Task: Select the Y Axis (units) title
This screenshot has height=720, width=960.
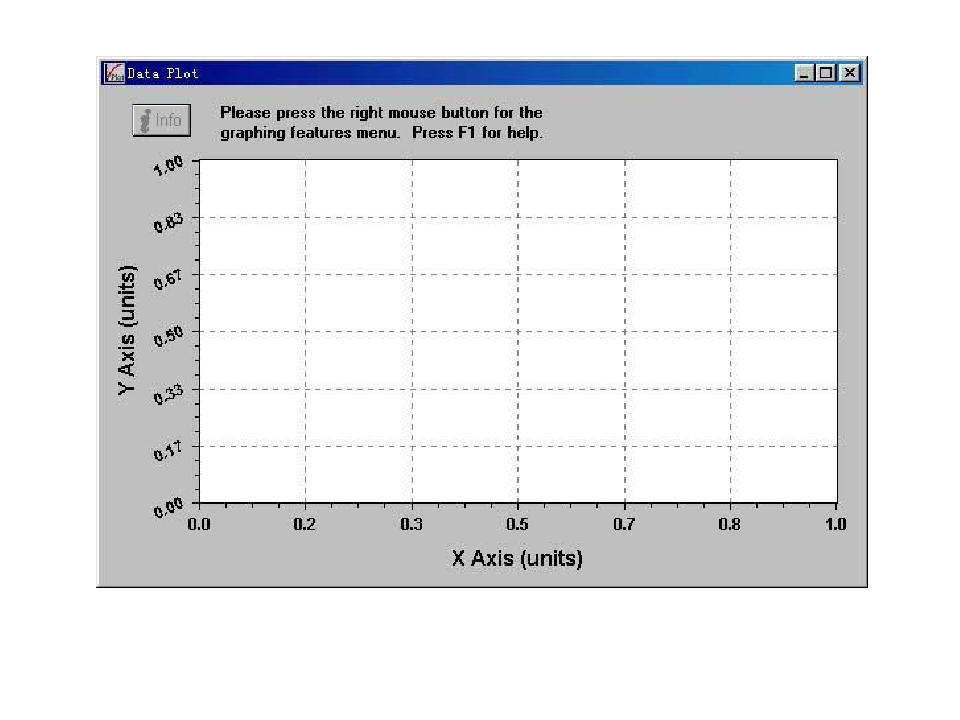Action: pyautogui.click(x=127, y=331)
